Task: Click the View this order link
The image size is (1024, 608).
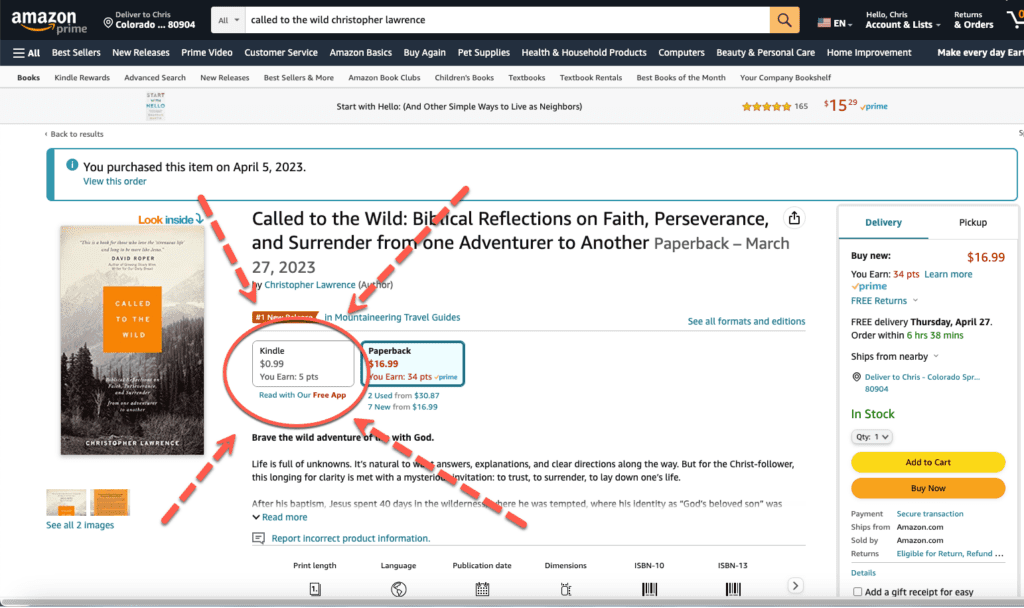Action: click(114, 181)
